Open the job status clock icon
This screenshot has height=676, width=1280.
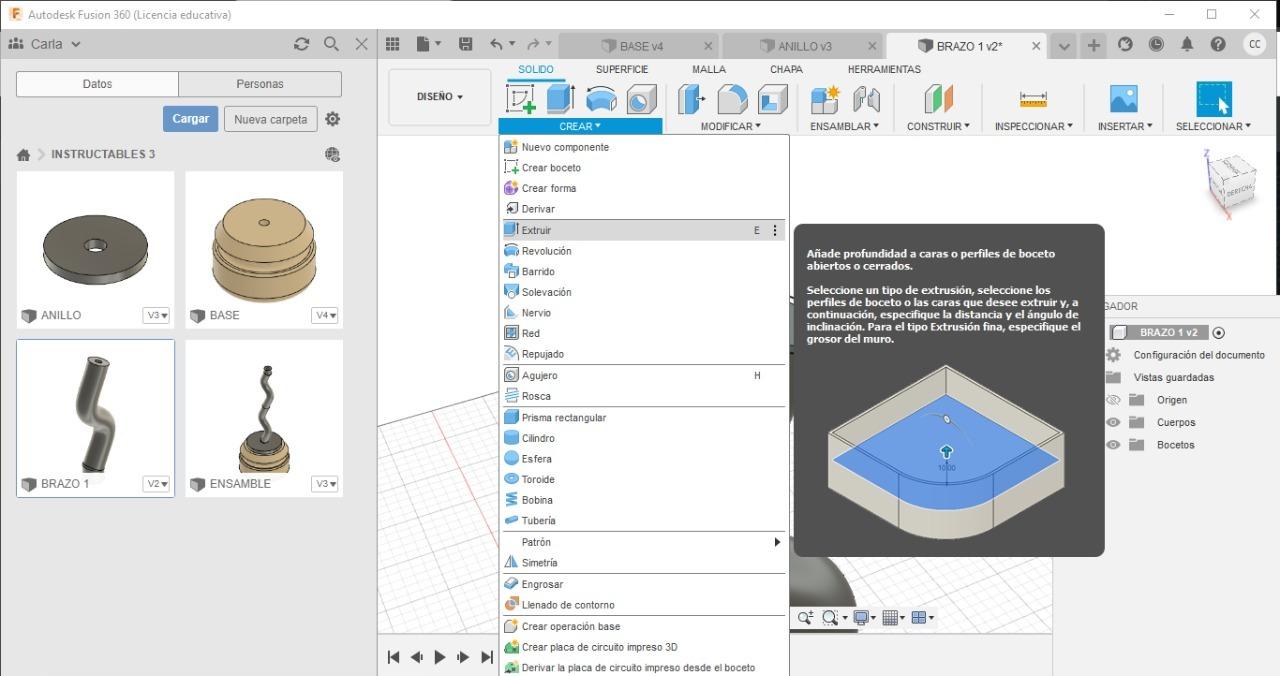(x=1156, y=44)
